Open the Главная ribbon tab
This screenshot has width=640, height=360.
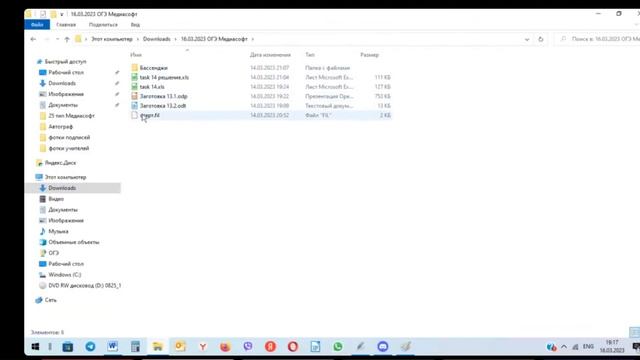coord(66,25)
